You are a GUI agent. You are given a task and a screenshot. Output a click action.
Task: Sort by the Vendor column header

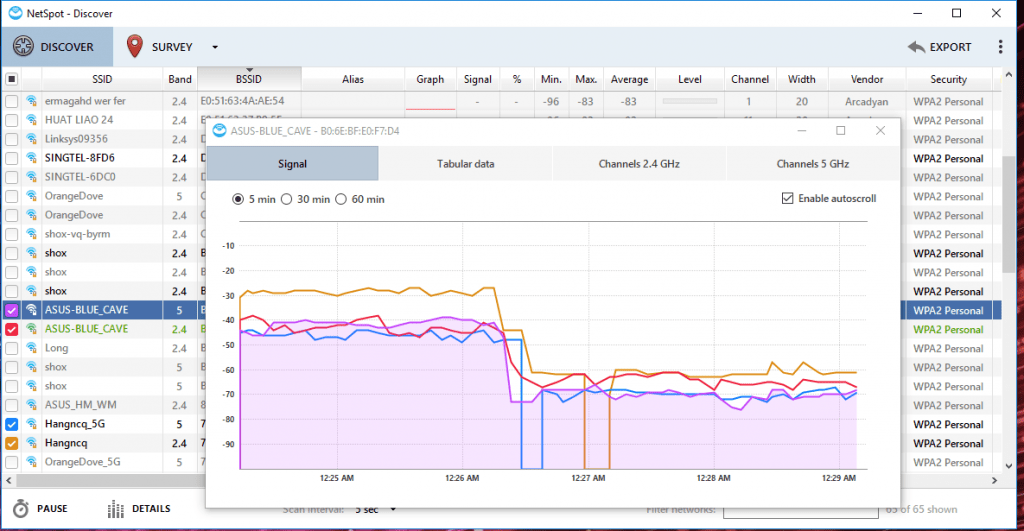click(x=867, y=79)
